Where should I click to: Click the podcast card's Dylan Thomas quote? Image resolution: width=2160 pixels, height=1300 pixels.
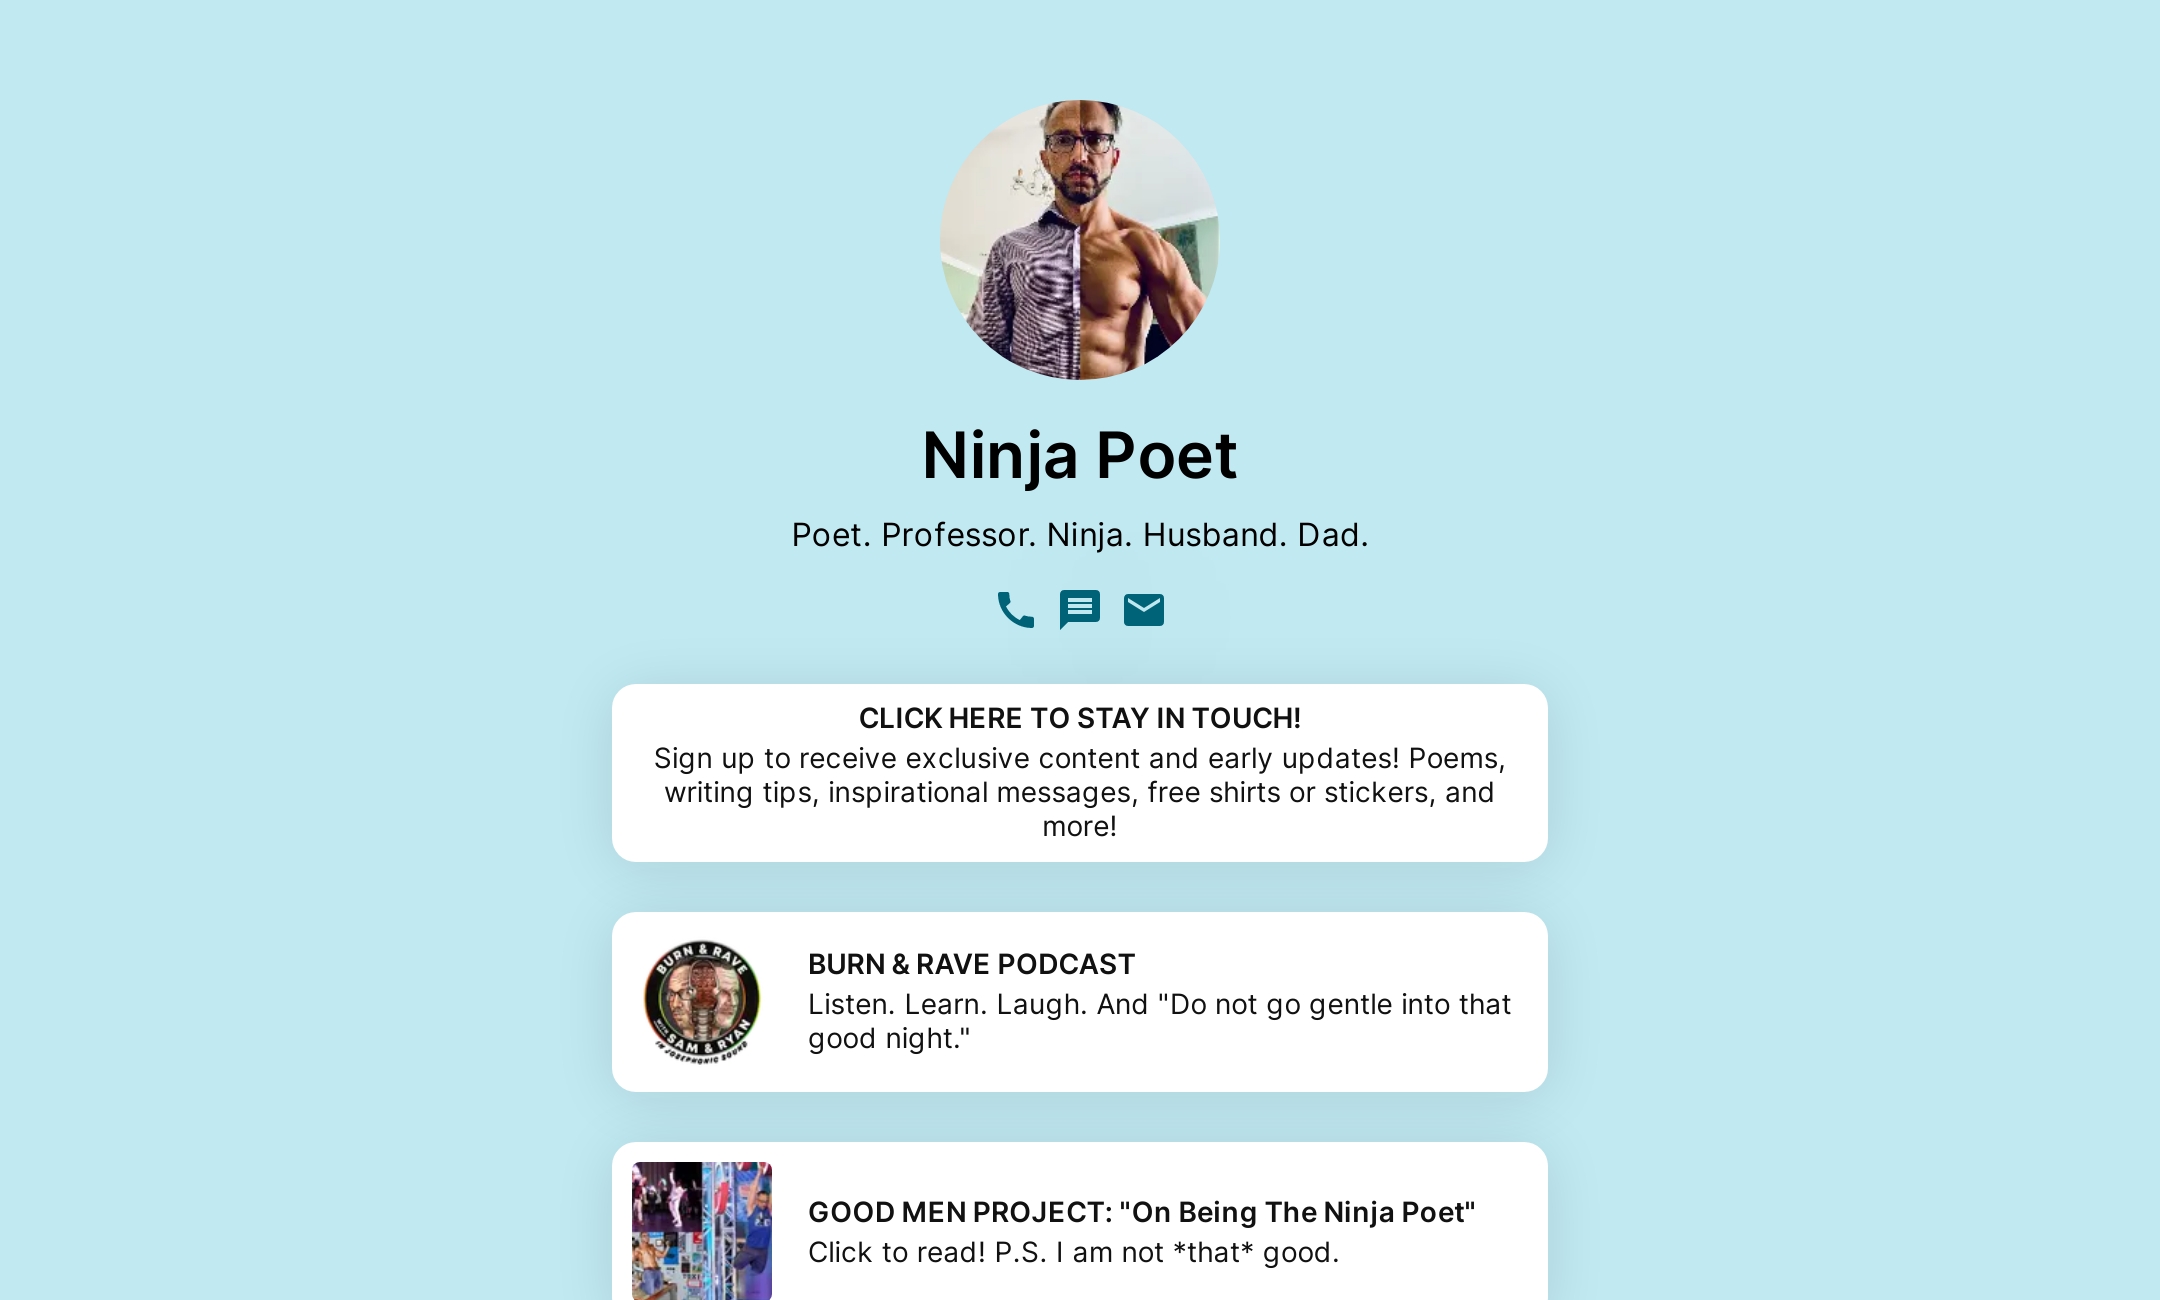pyautogui.click(x=1160, y=1021)
